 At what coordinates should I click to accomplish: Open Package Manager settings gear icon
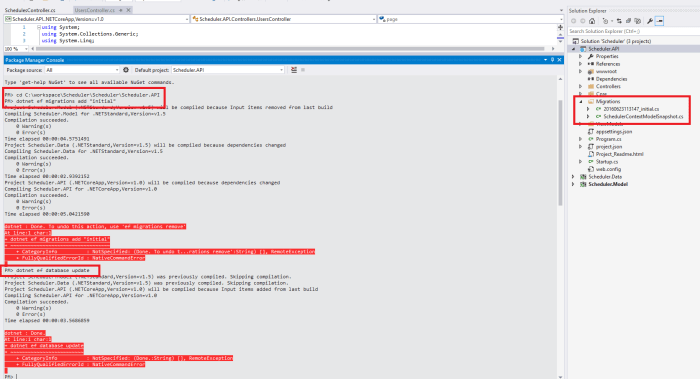[x=126, y=70]
